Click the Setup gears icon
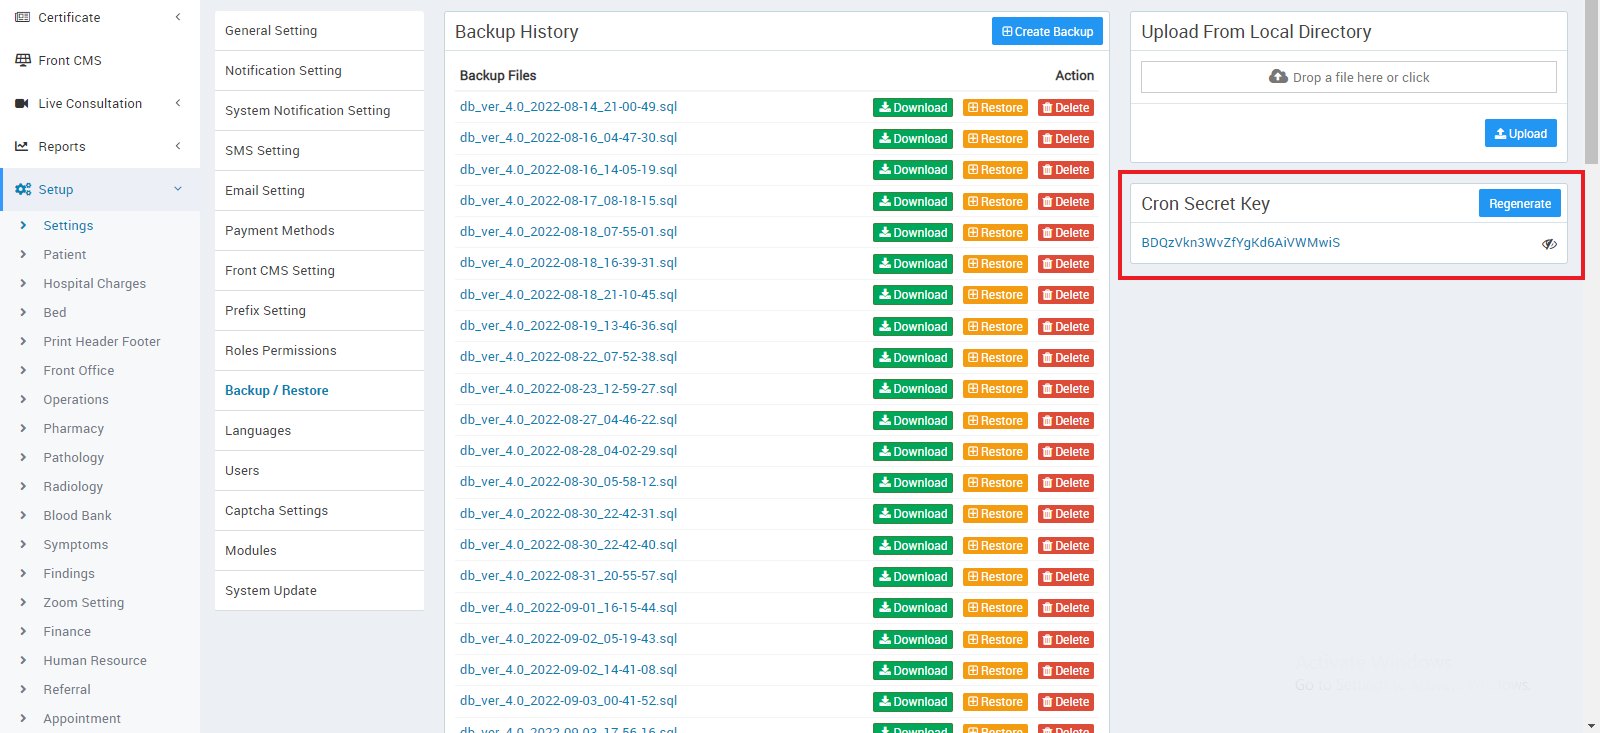Viewport: 1600px width, 733px height. [x=23, y=189]
